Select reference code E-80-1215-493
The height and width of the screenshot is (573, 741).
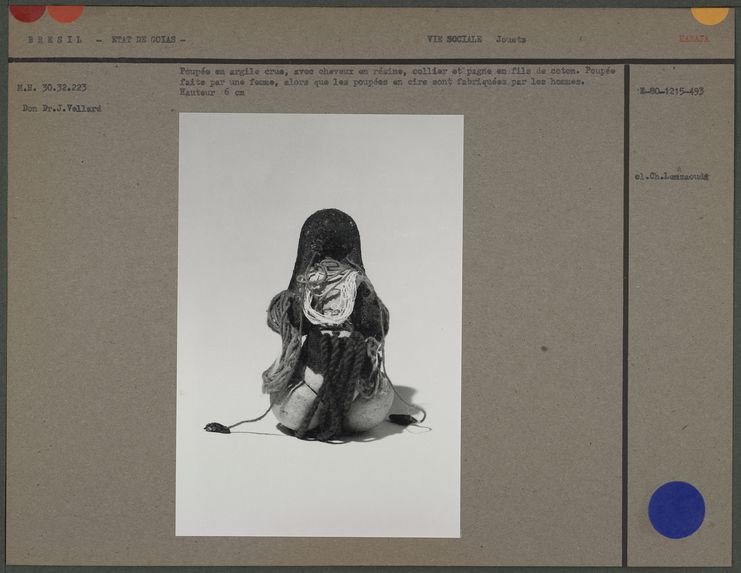pyautogui.click(x=671, y=91)
